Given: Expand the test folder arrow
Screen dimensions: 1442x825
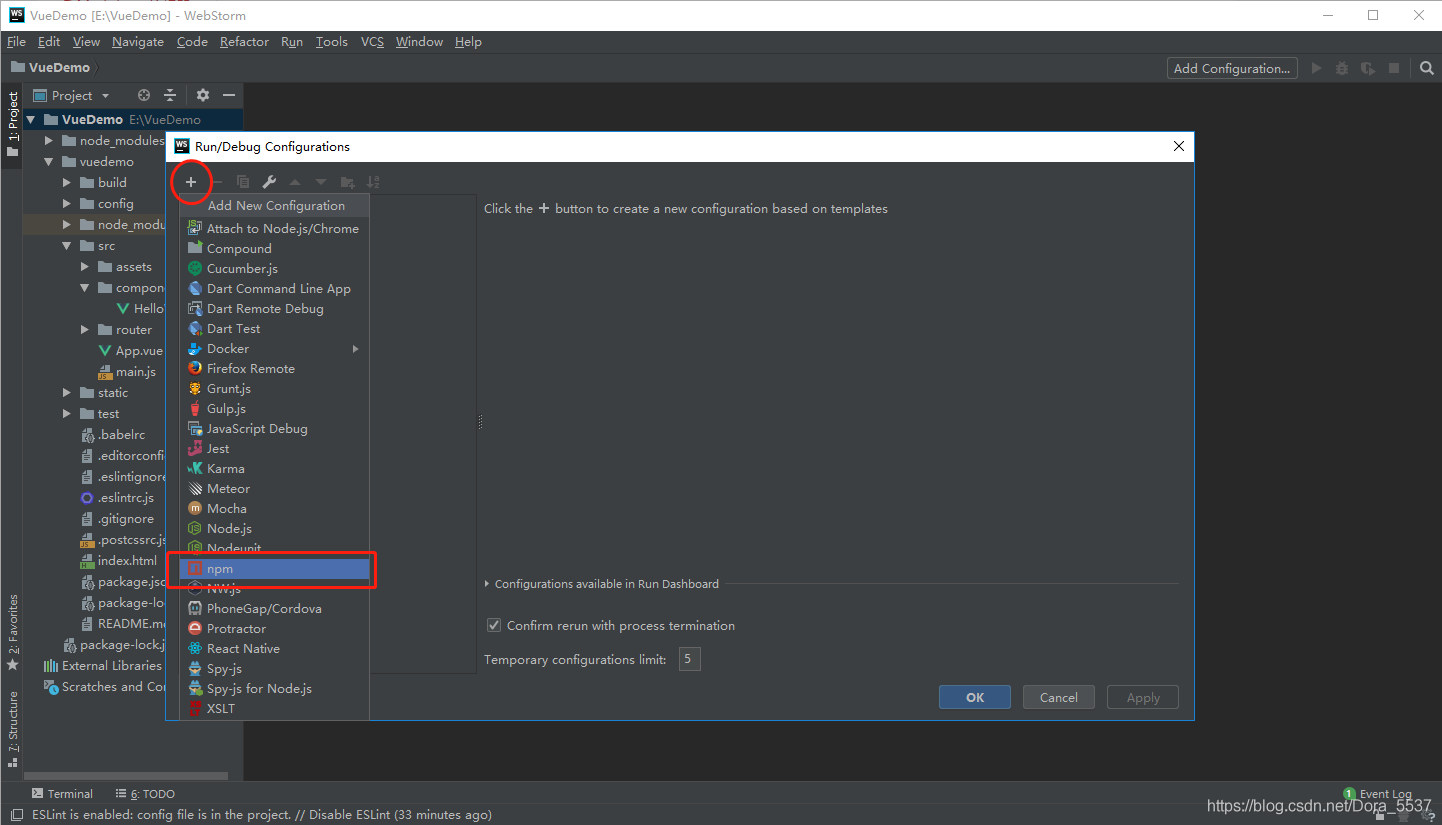Looking at the screenshot, I should click(67, 414).
